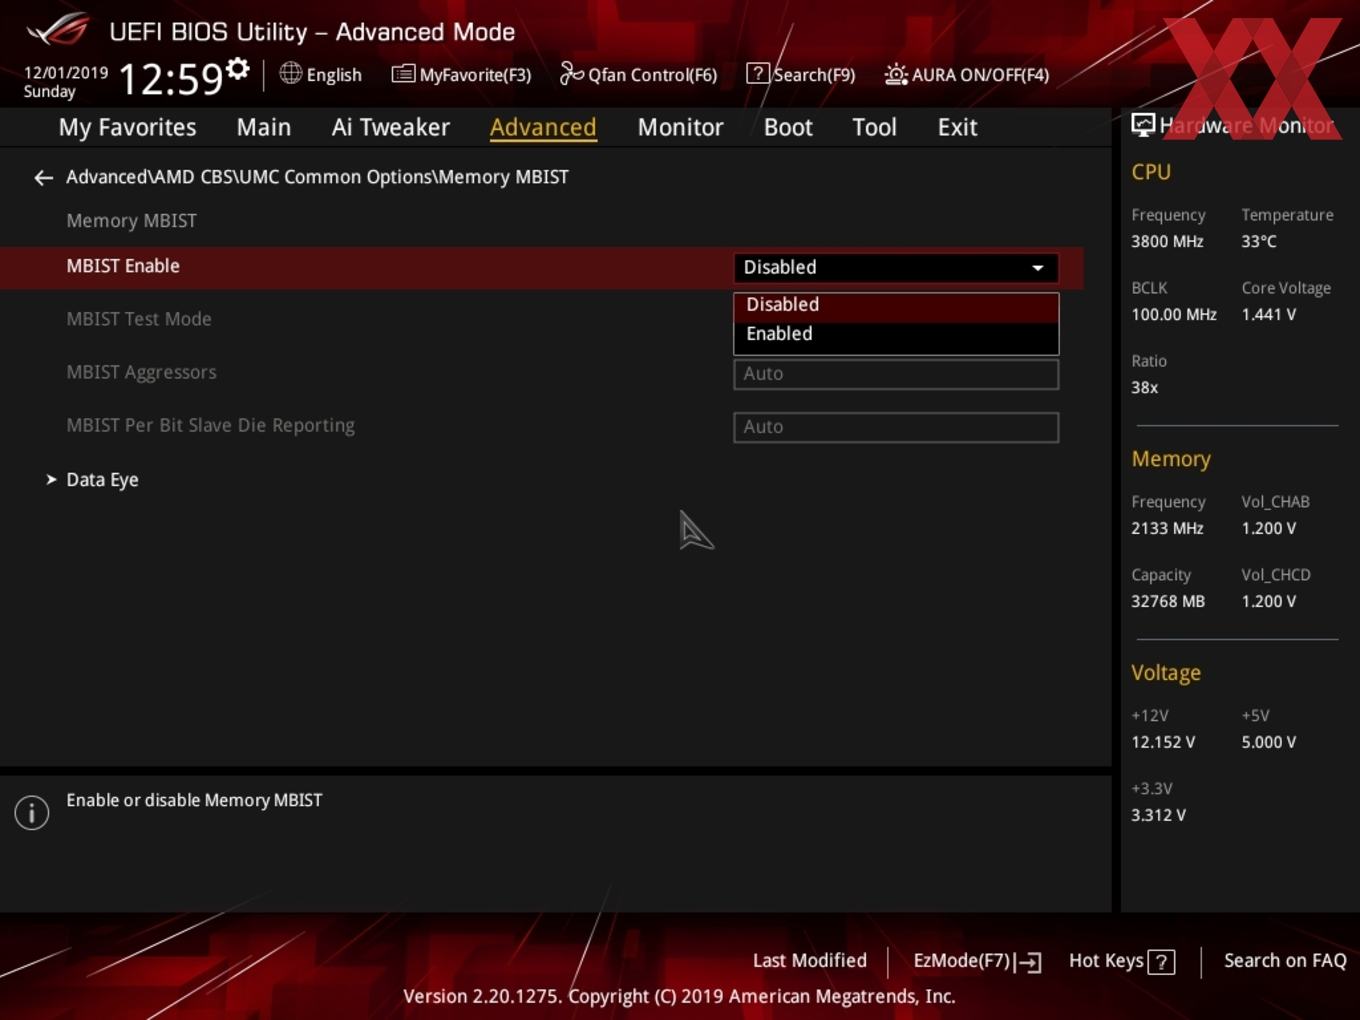1360x1020 pixels.
Task: Click the +5V value 5.000 V
Action: click(x=1268, y=743)
